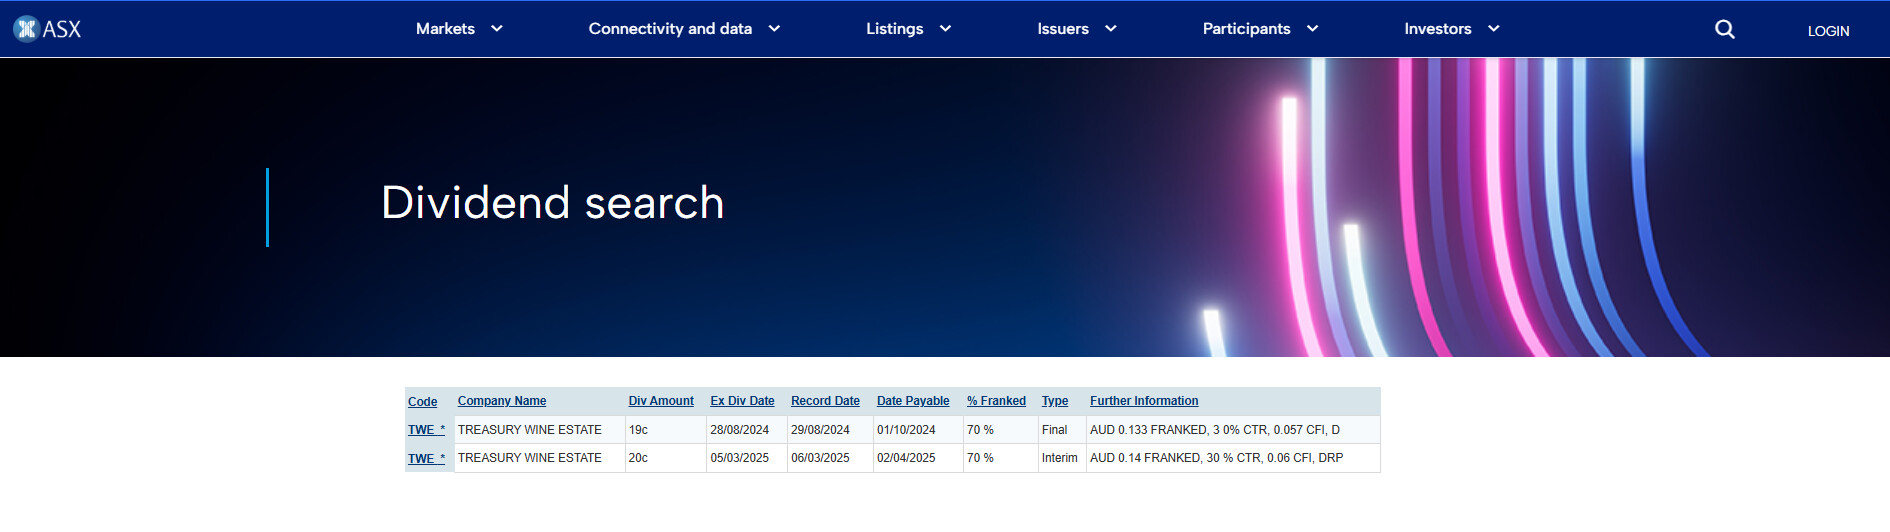Sort by % Franked header
This screenshot has width=1890, height=532.
[996, 401]
